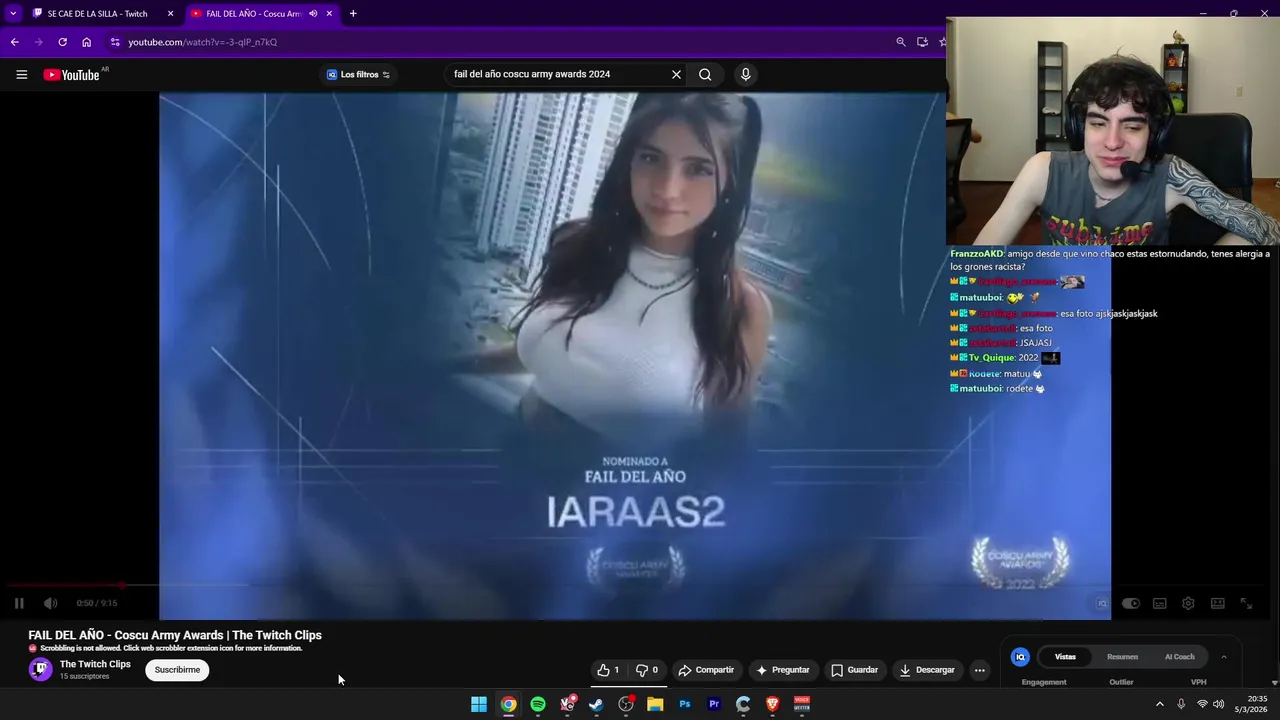Pause the video playback
This screenshot has width=1280, height=720.
(x=18, y=603)
